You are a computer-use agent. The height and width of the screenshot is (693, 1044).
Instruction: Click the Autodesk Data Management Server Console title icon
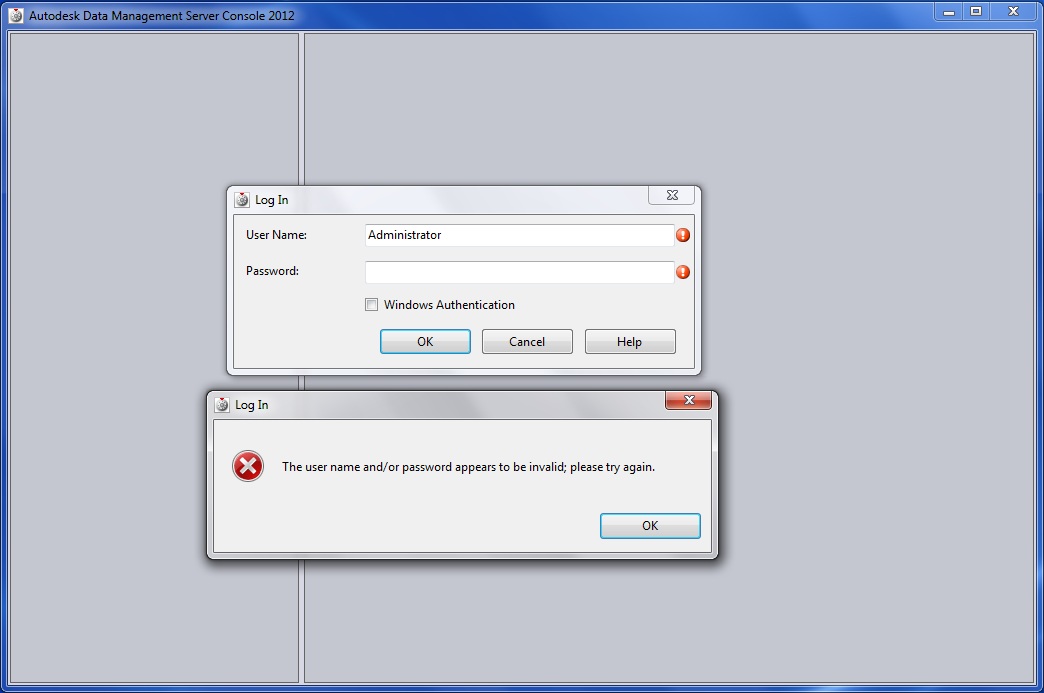[16, 15]
